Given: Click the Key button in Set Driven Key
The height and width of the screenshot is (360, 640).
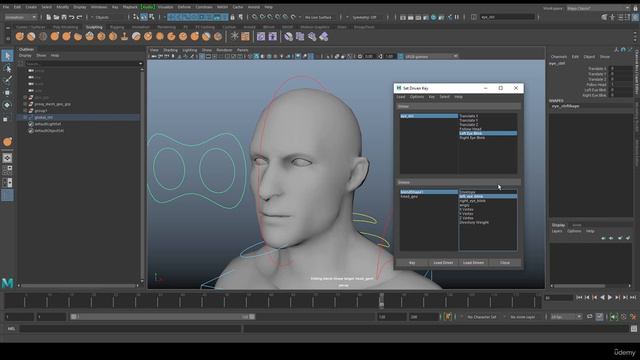Looking at the screenshot, I should tap(412, 262).
